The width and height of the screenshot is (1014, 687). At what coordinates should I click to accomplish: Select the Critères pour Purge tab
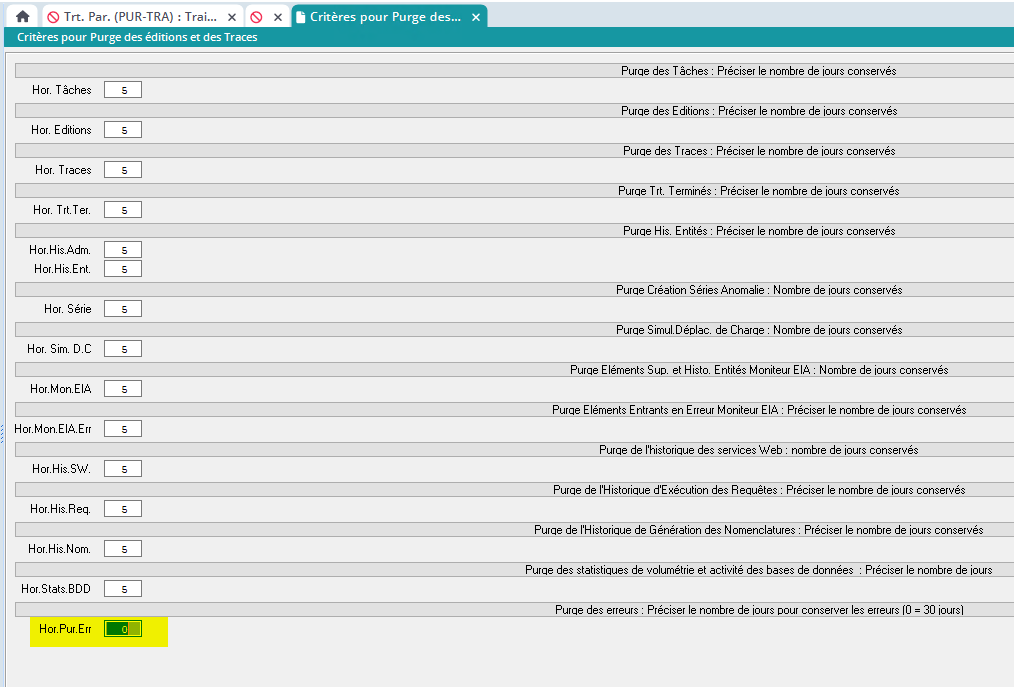coord(385,17)
